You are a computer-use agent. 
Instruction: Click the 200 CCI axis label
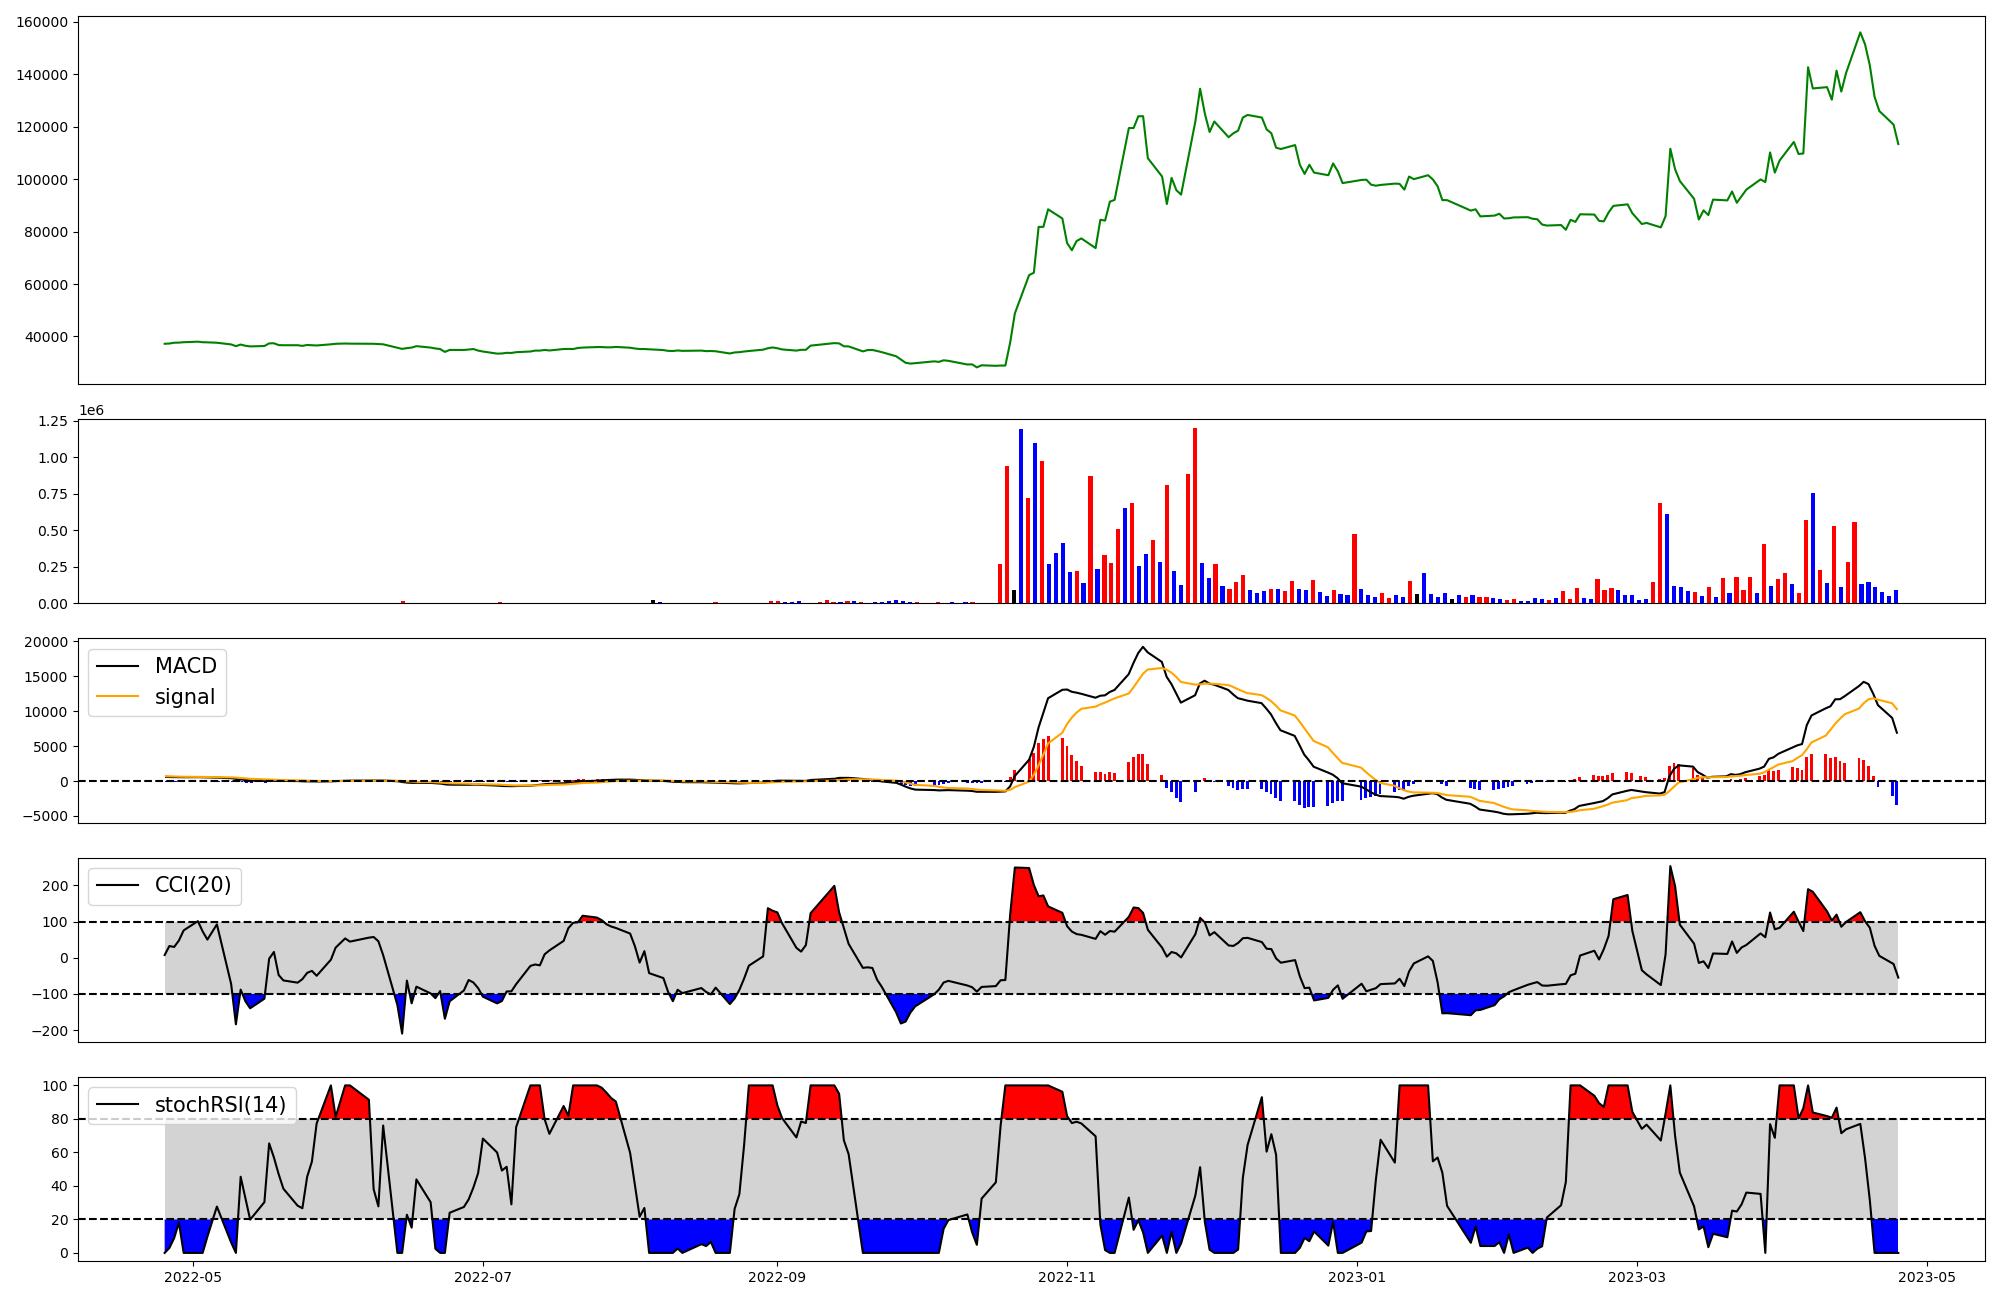coord(56,886)
